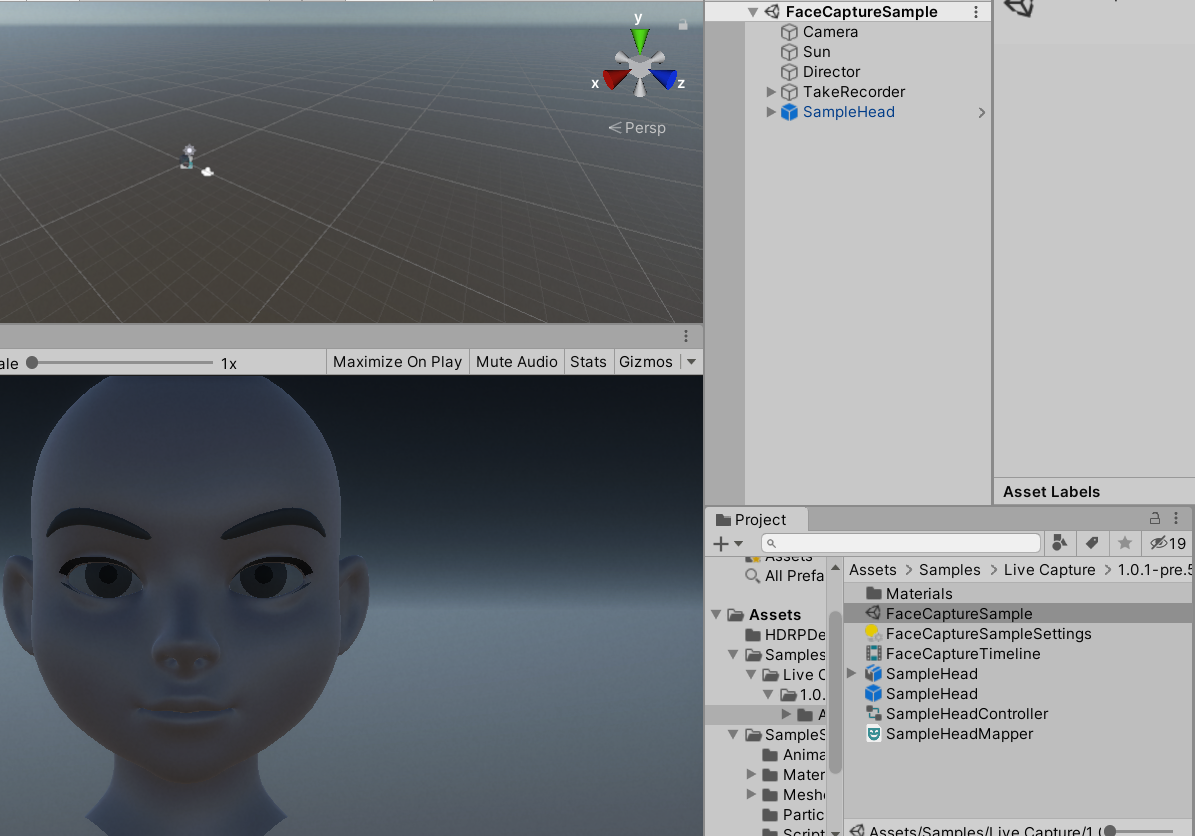Screen dimensions: 1195x836
Task: Click 1.0.1-pre in the breadcrumb path
Action: tap(1154, 570)
